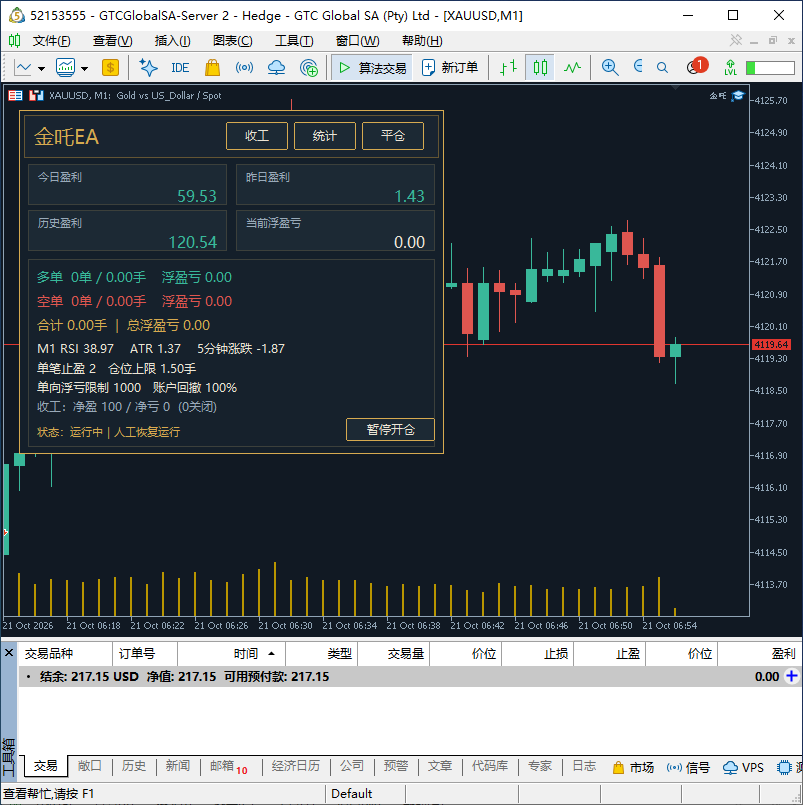Screen dimensions: 803x805
Task: Toggle the 算法交易 algo trading button
Action: pos(372,68)
